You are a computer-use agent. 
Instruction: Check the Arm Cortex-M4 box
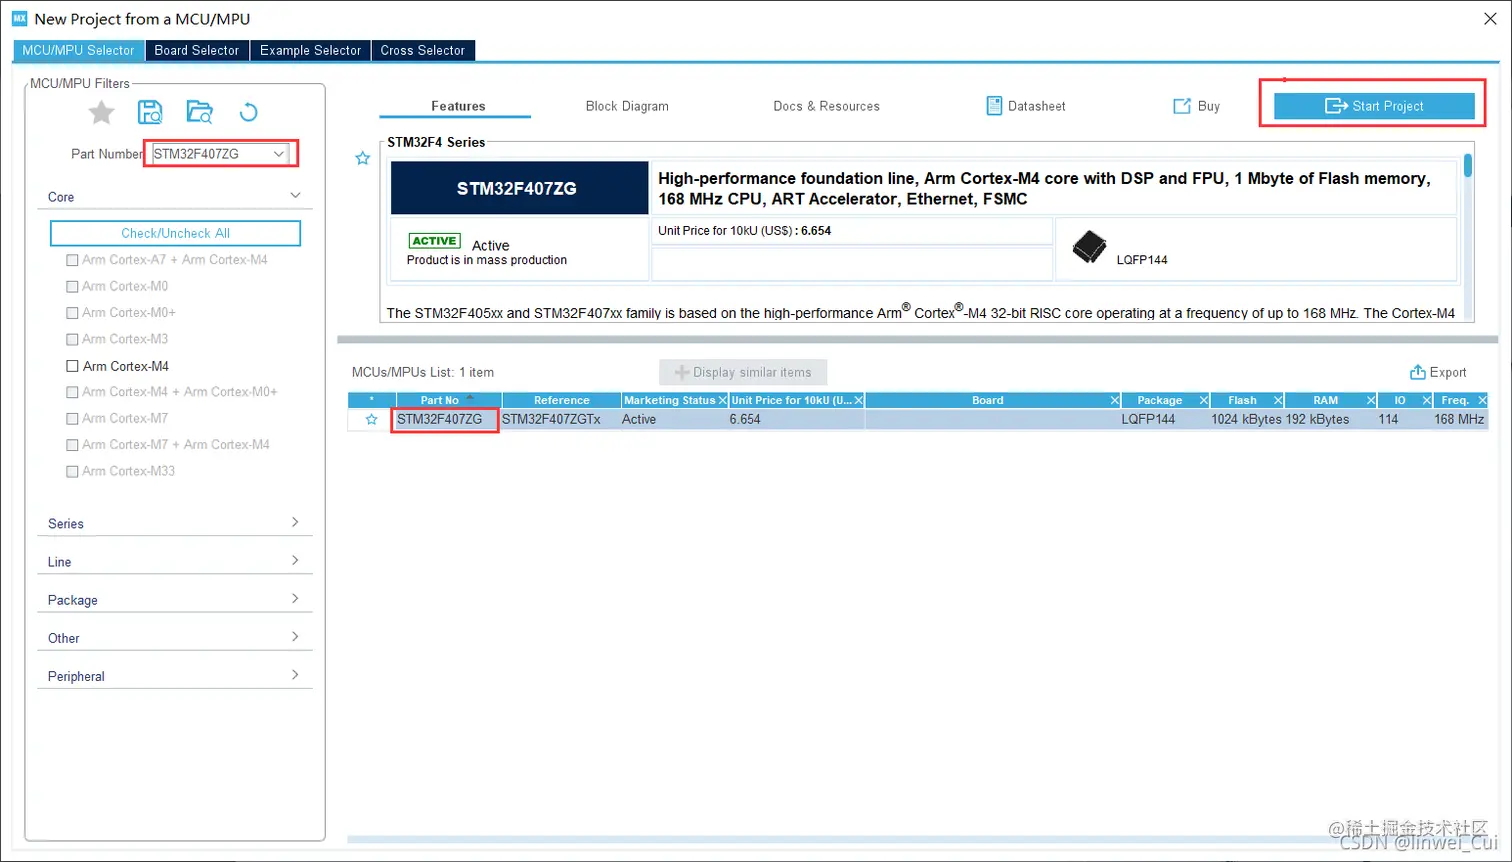pos(72,366)
